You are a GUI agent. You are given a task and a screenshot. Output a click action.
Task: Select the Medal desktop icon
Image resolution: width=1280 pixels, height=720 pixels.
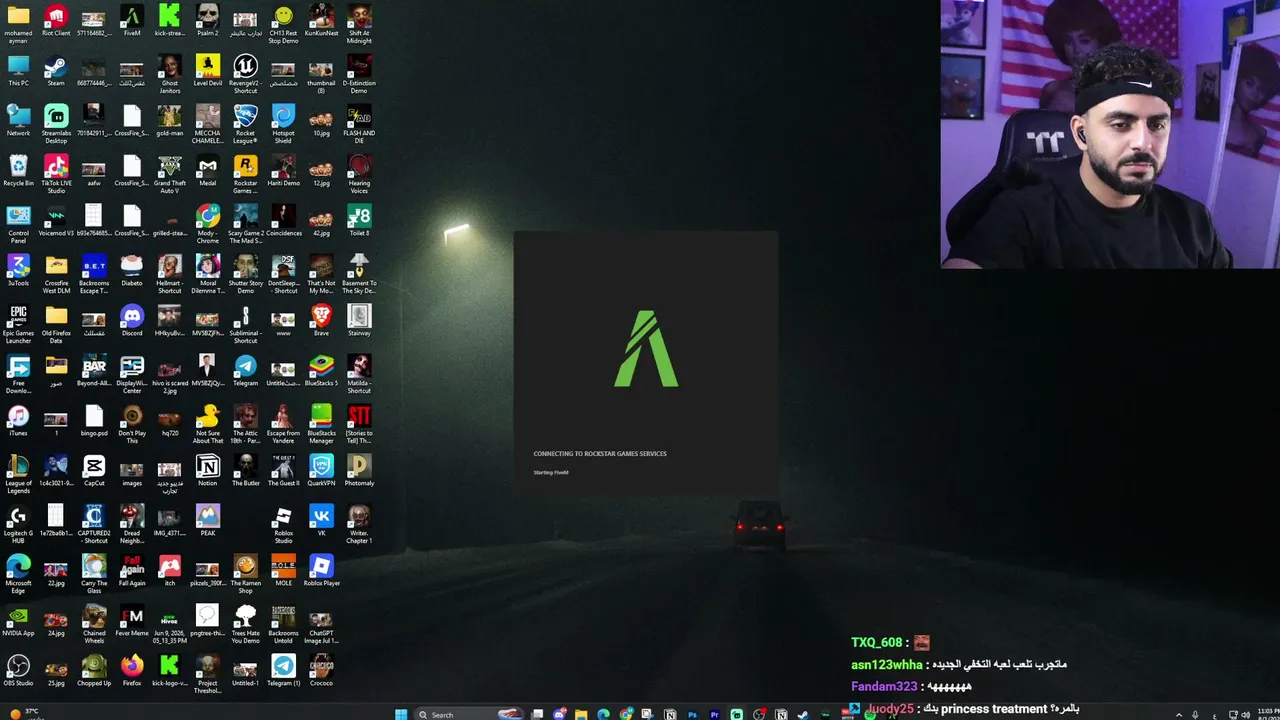coord(207,171)
